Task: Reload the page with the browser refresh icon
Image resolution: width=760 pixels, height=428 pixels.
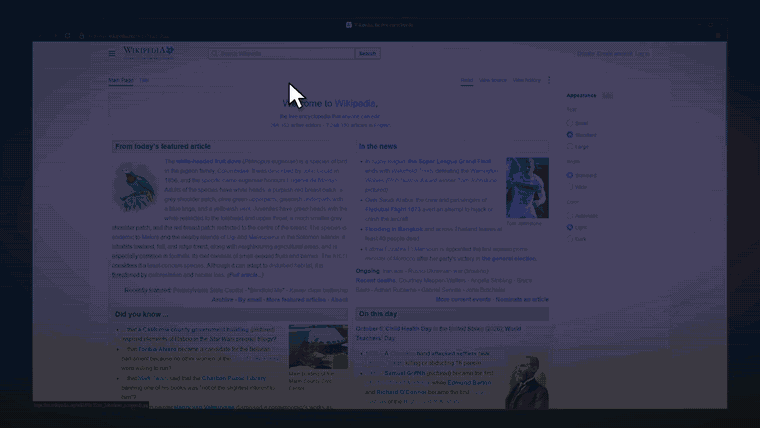Action: coord(67,36)
